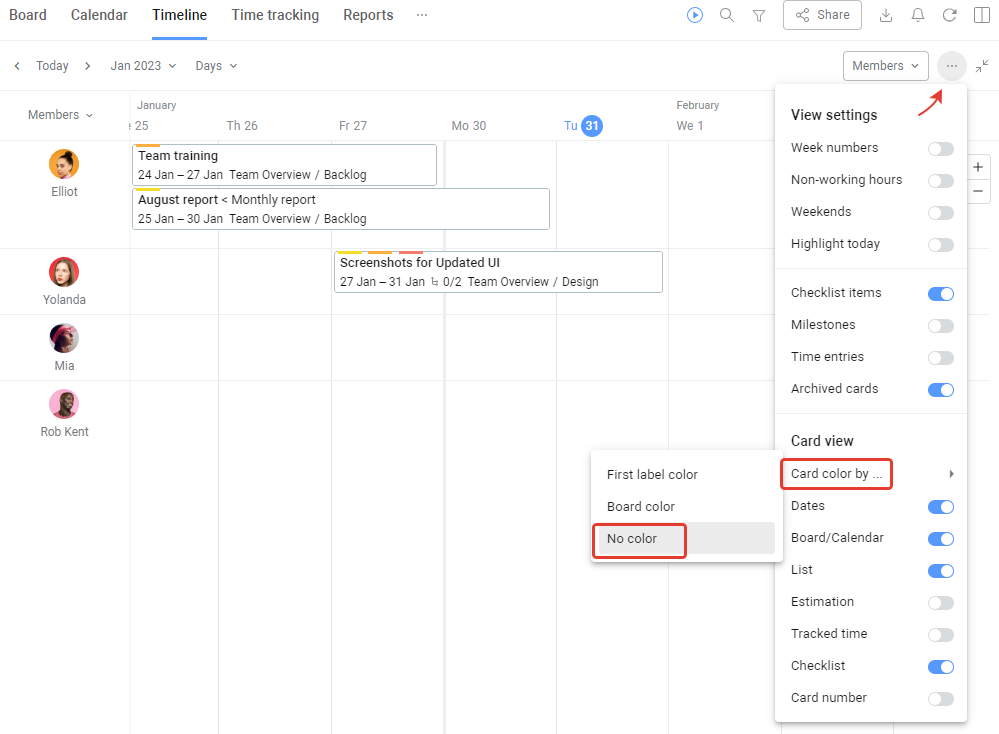Click the Th 26 date header
The image size is (999, 734).
242,126
